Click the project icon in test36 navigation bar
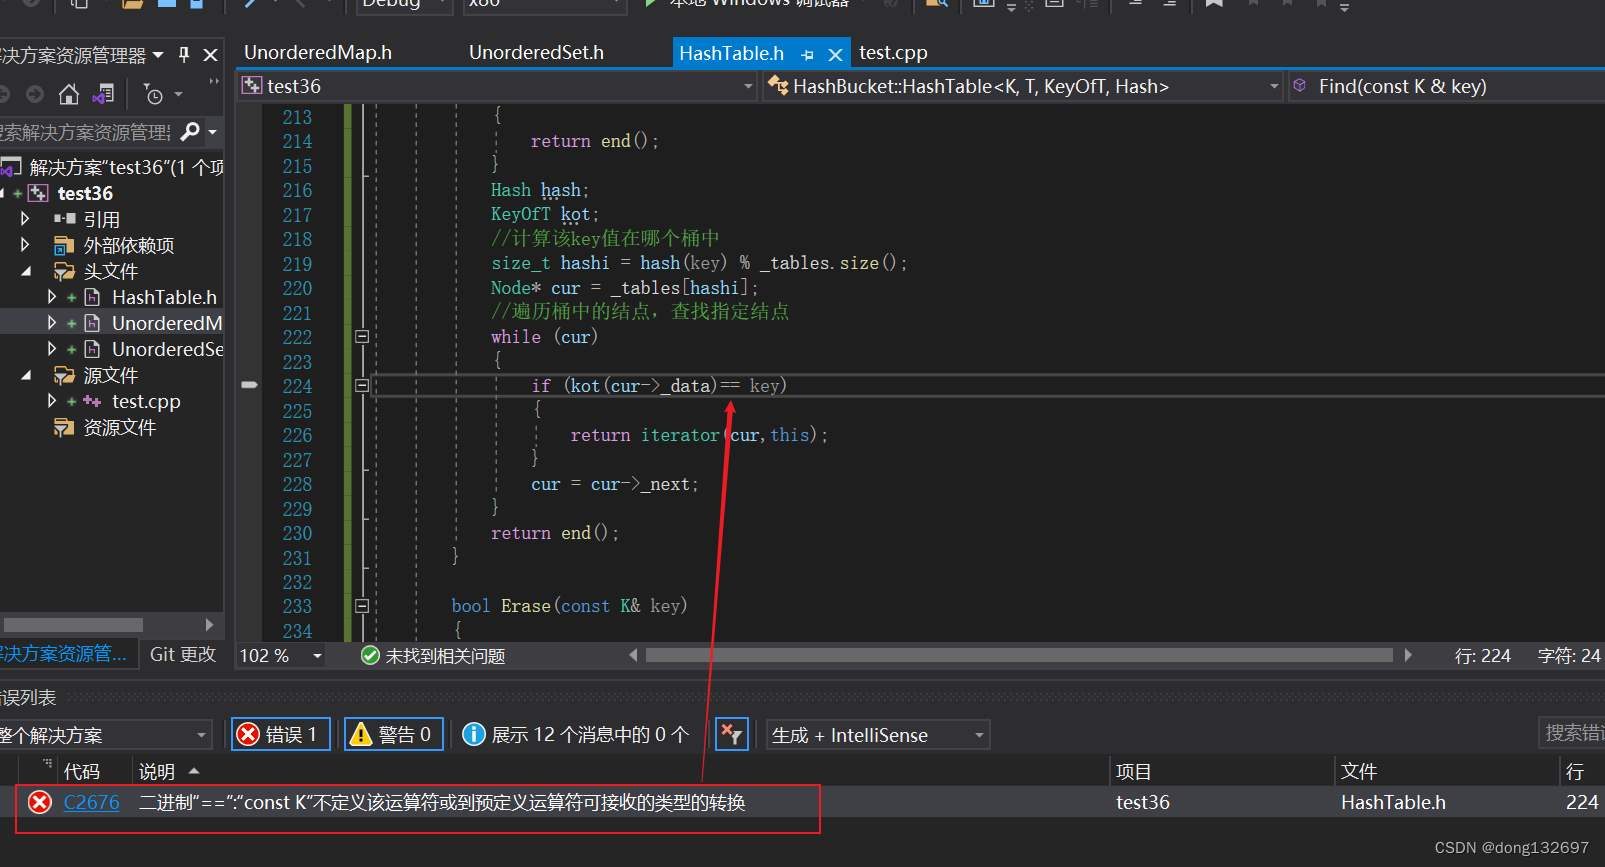Viewport: 1605px width, 867px height. point(252,86)
